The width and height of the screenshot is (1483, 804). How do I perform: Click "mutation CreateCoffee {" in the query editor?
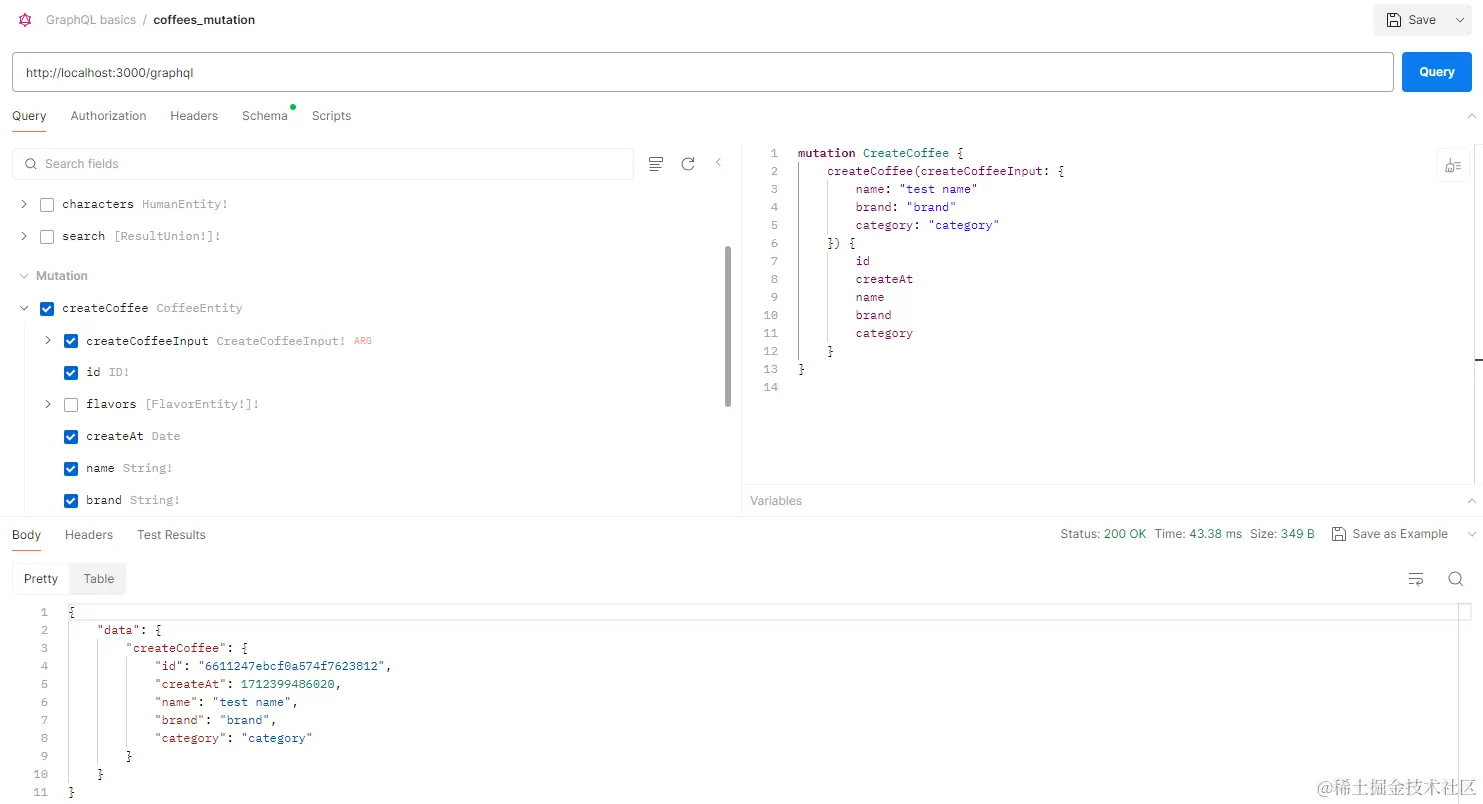click(881, 153)
